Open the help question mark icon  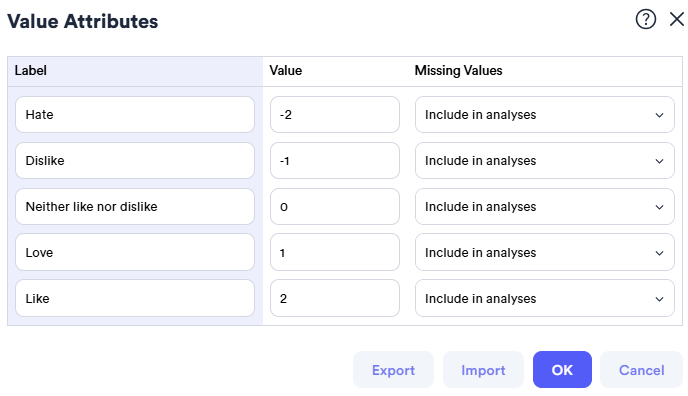(x=645, y=19)
